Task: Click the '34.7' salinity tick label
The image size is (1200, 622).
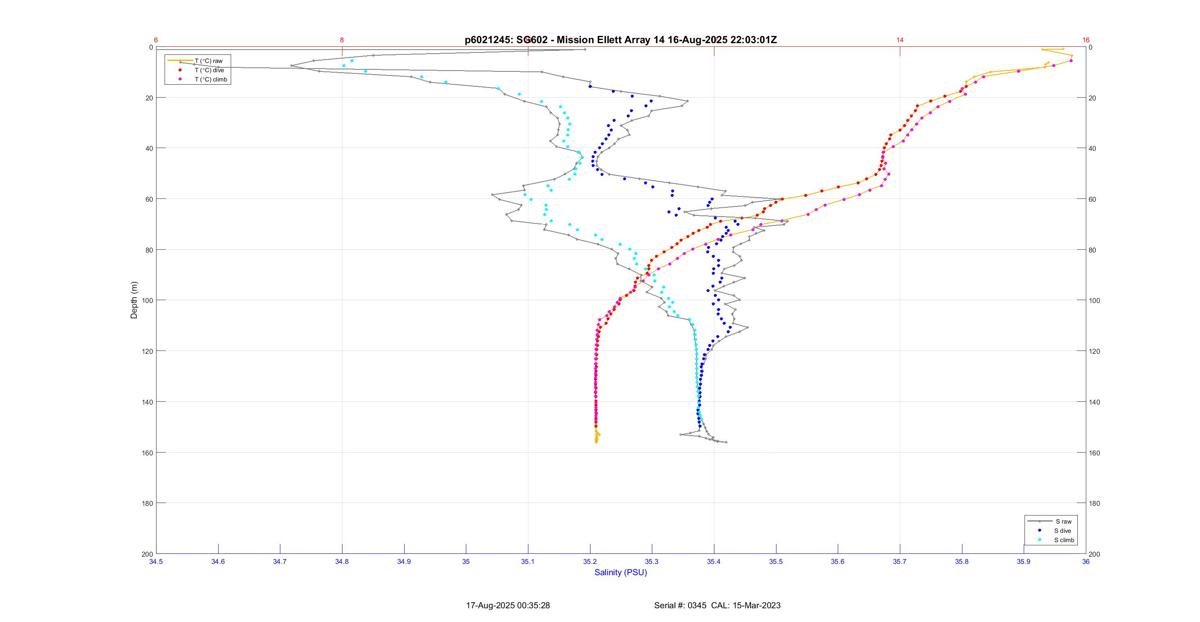Action: point(280,562)
